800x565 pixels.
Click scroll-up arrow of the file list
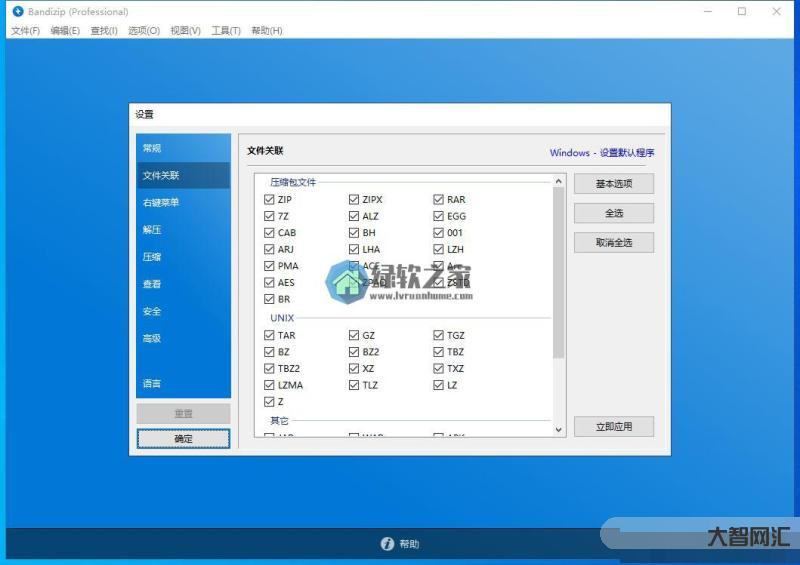pos(558,180)
